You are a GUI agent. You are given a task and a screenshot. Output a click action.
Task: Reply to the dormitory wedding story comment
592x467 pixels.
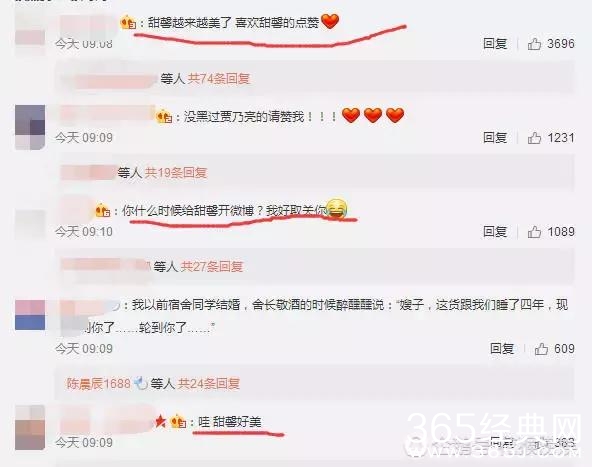[x=502, y=348]
